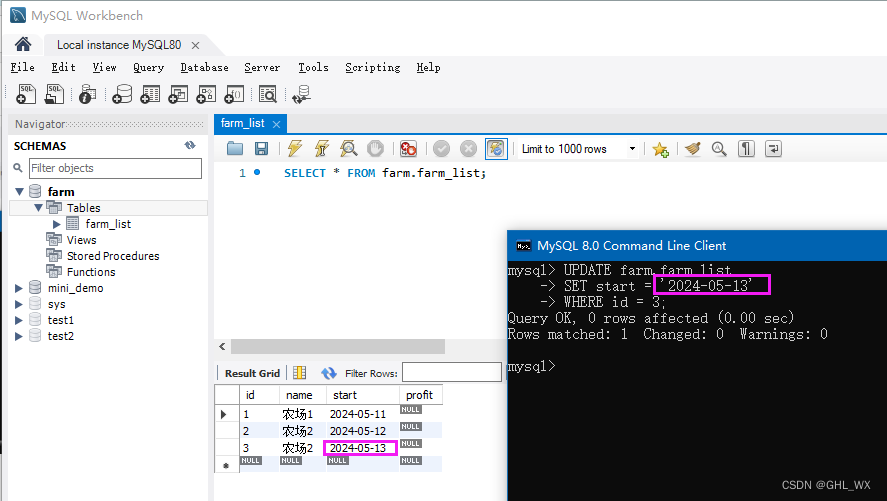Collapse the farm schema
This screenshot has width=887, height=501.
(20, 192)
